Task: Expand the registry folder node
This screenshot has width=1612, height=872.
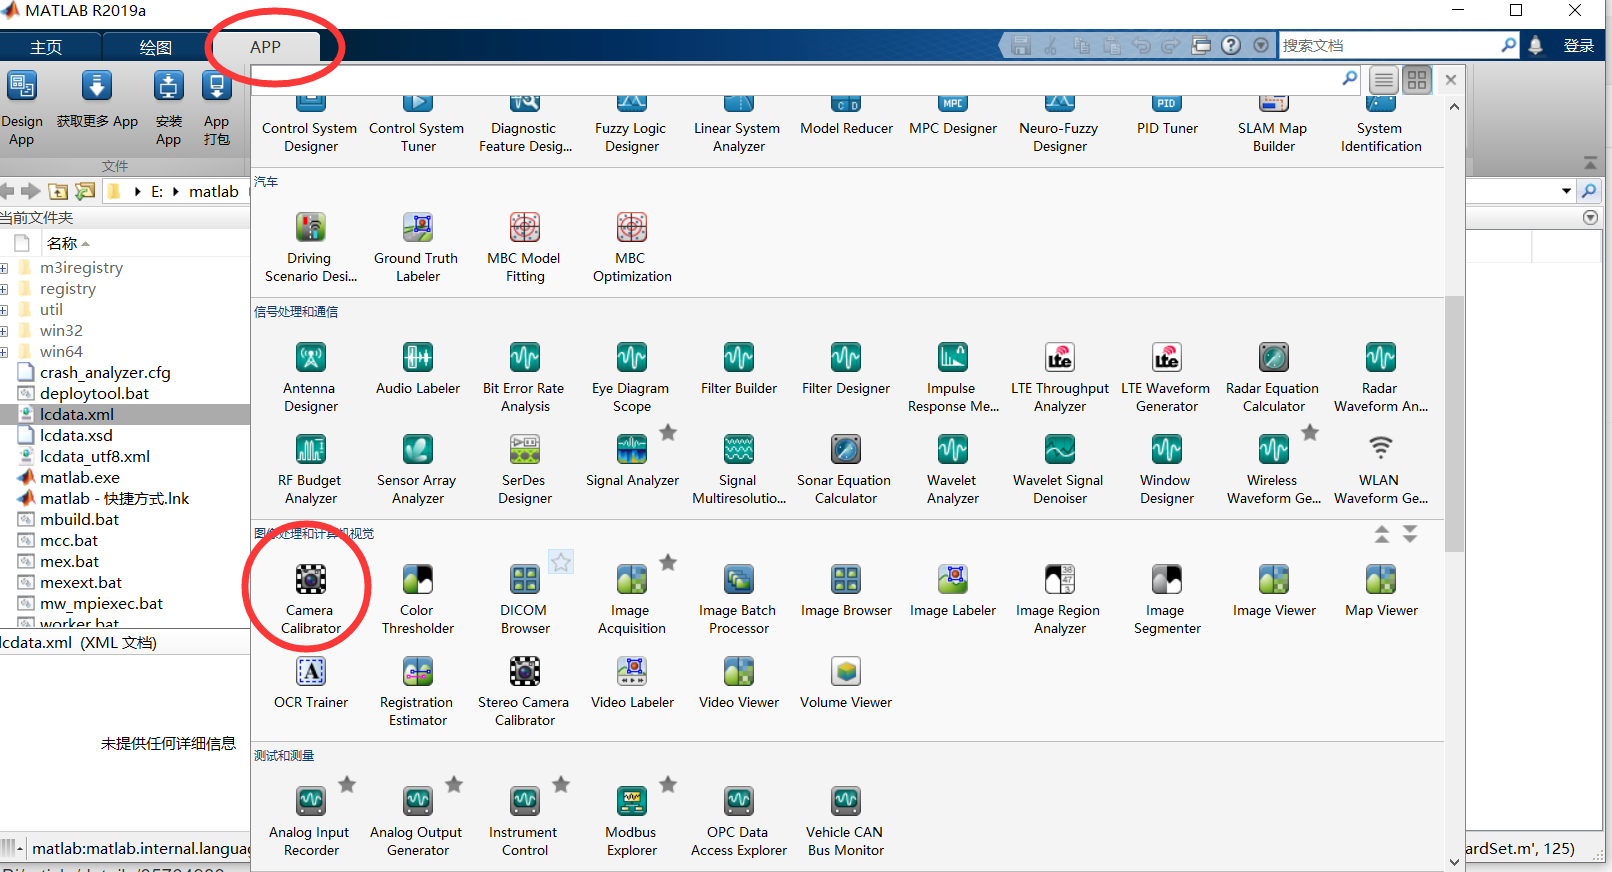Action: click(4, 289)
